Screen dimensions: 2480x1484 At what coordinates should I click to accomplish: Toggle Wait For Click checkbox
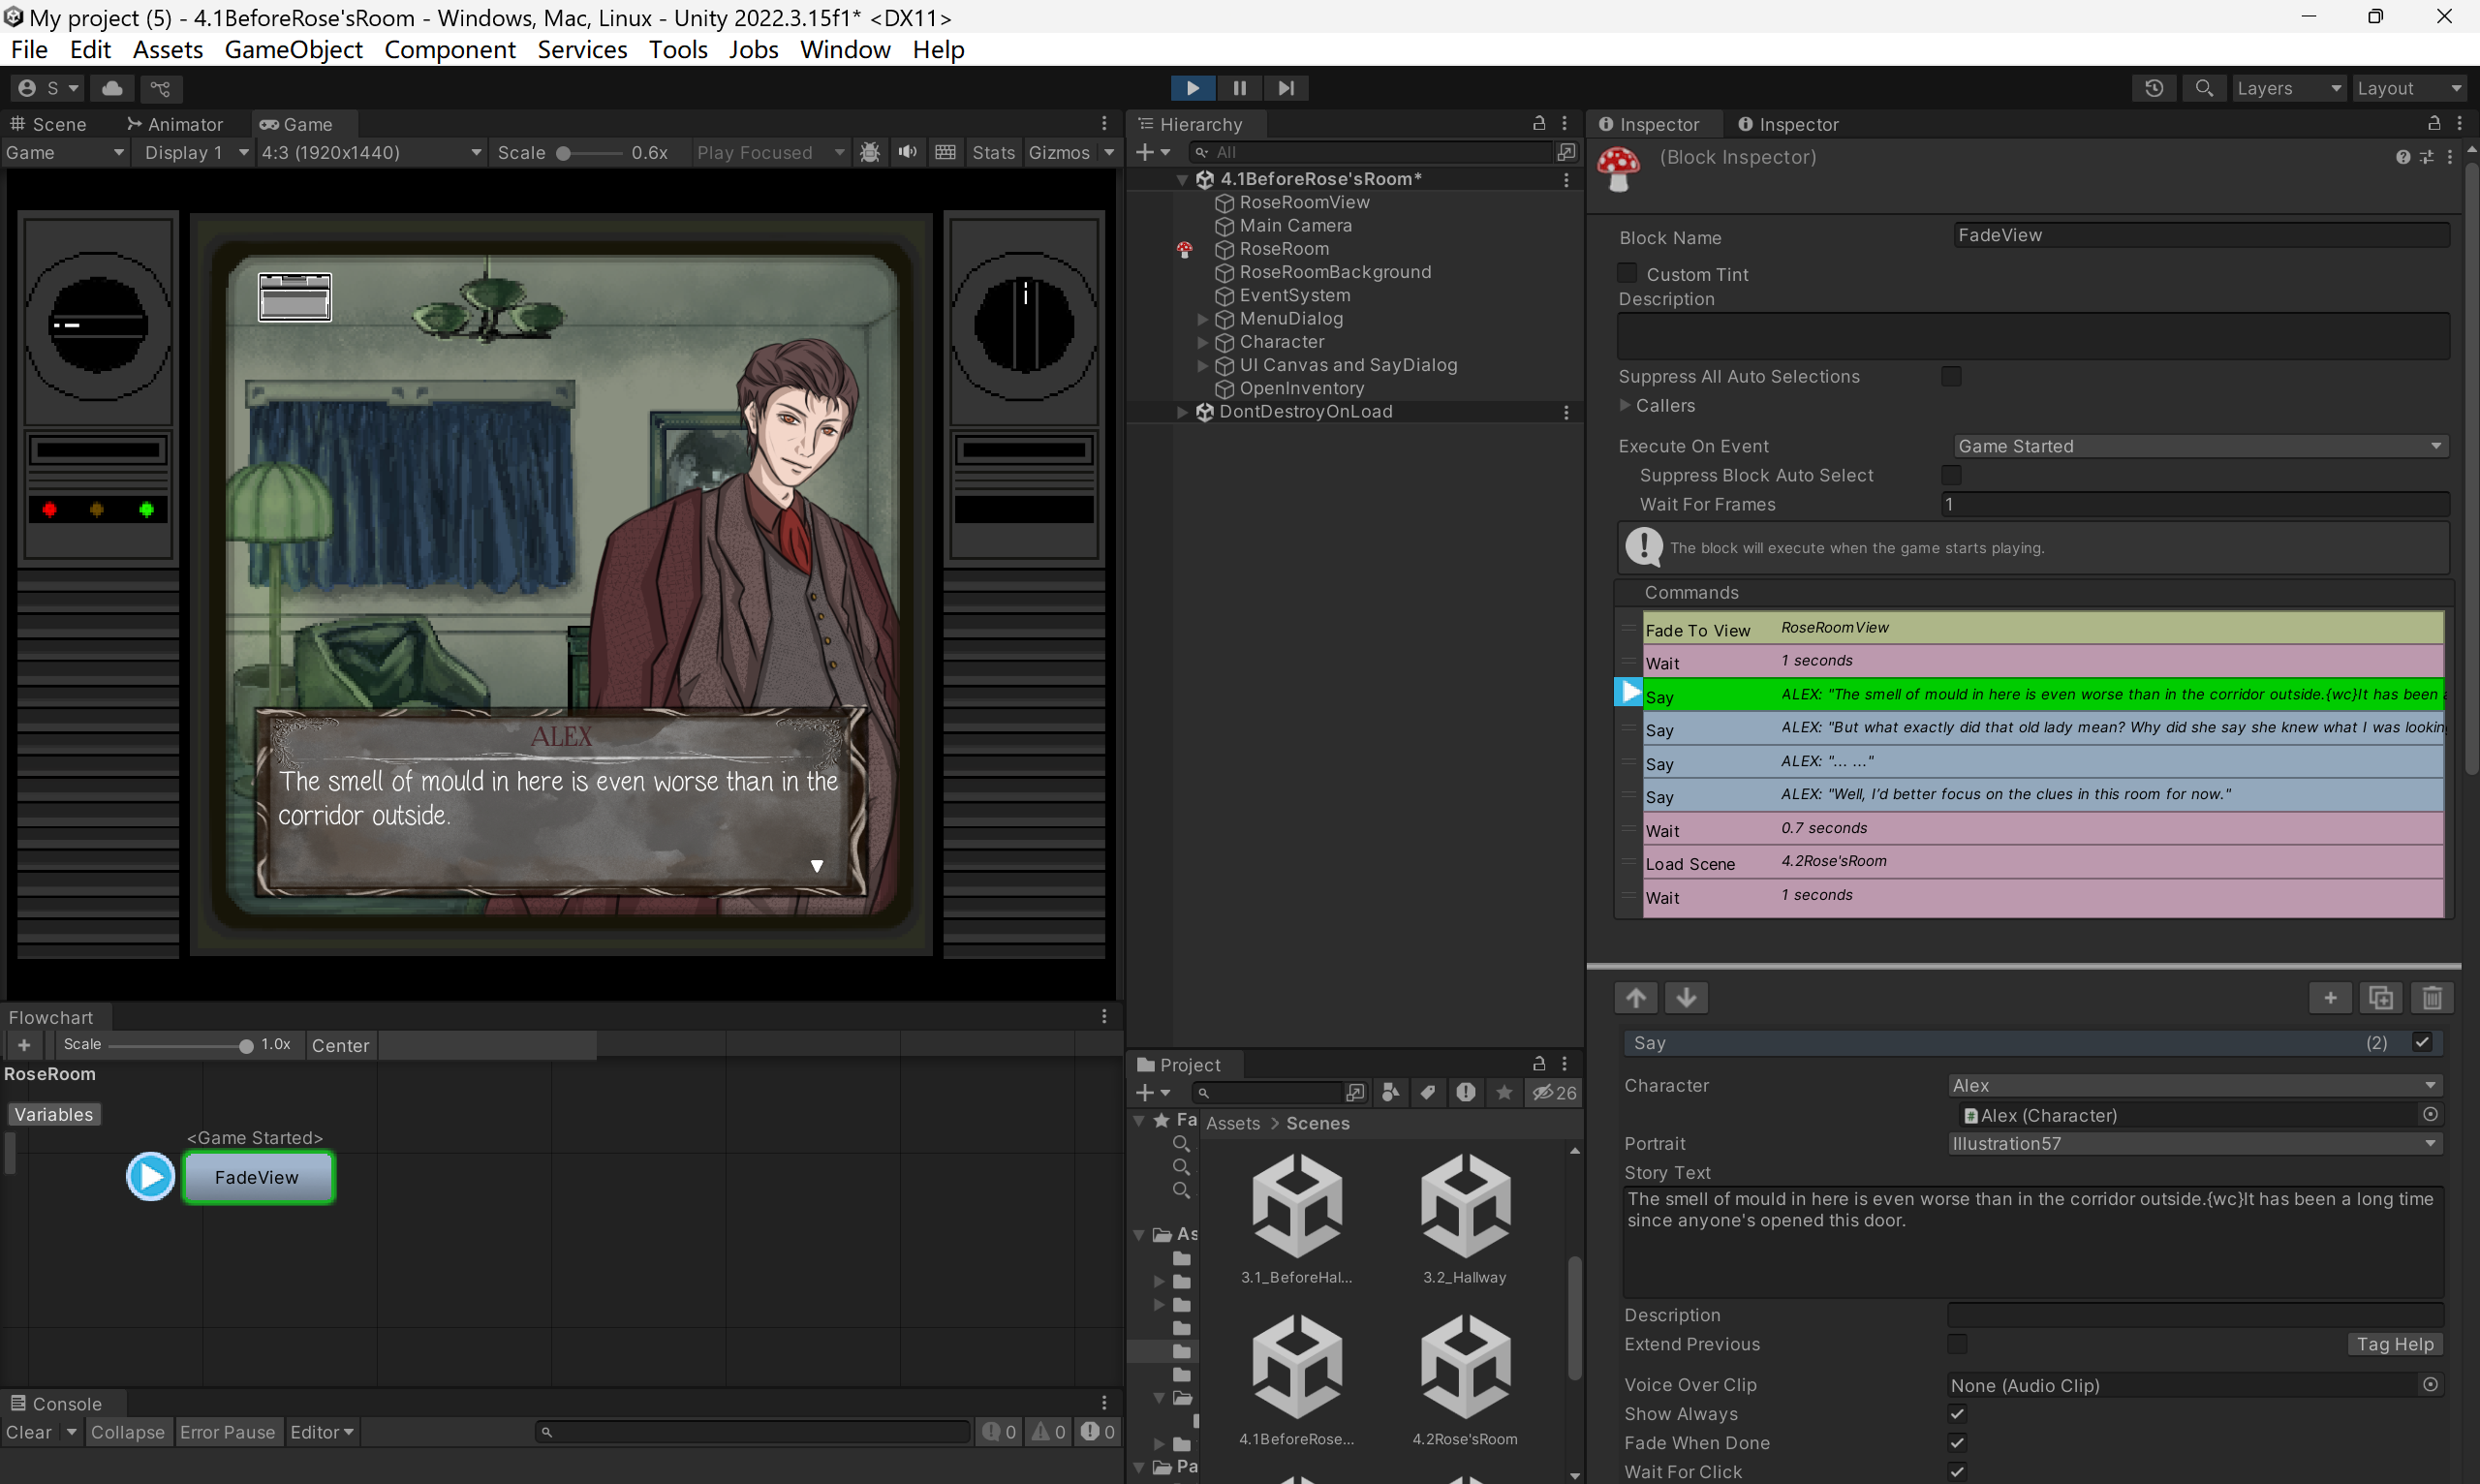tap(1957, 1472)
